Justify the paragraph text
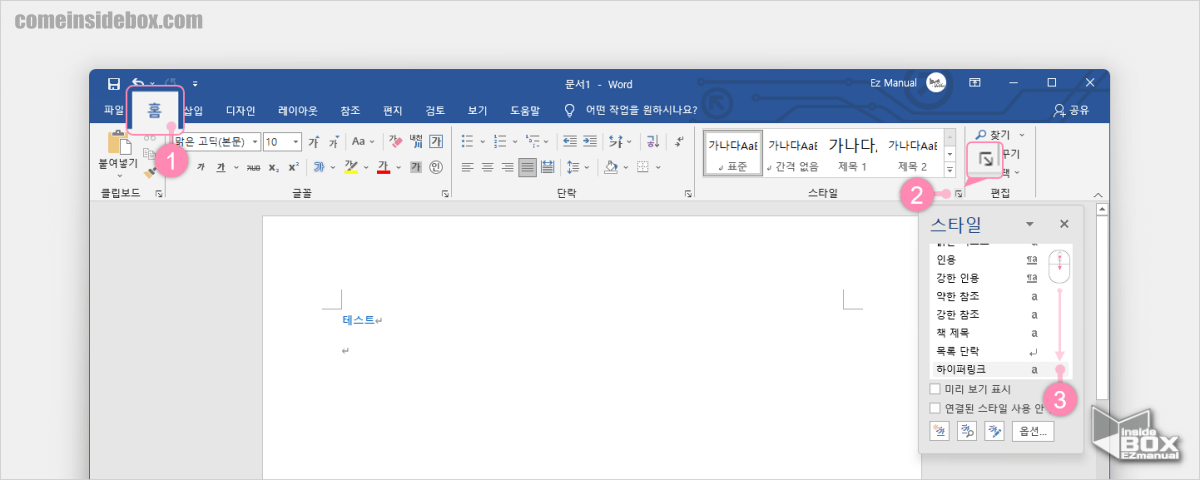The height and width of the screenshot is (480, 1200). click(x=528, y=167)
